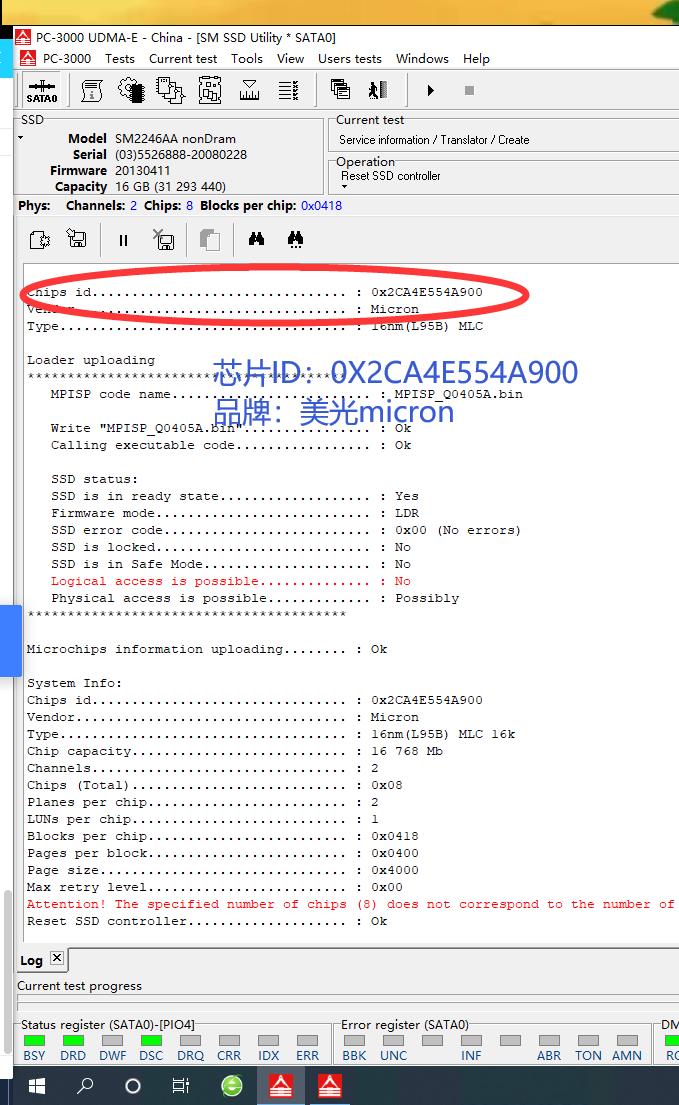Click the binoculars find icon

coord(256,239)
